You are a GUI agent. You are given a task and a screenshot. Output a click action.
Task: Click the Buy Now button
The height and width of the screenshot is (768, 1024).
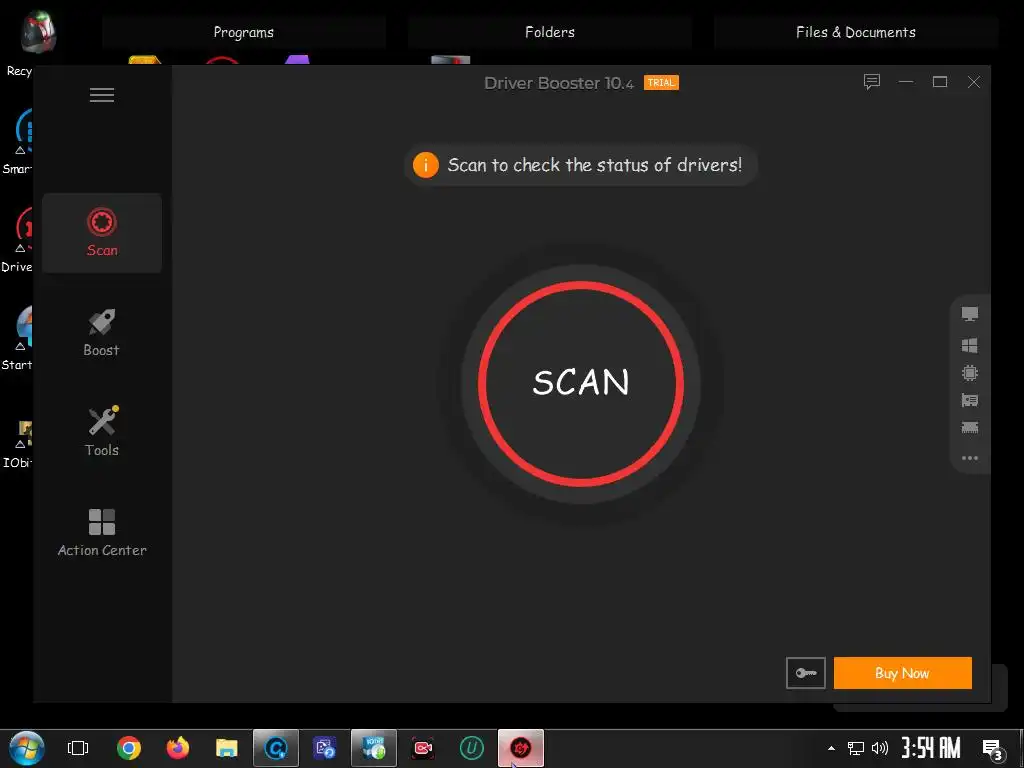(903, 673)
